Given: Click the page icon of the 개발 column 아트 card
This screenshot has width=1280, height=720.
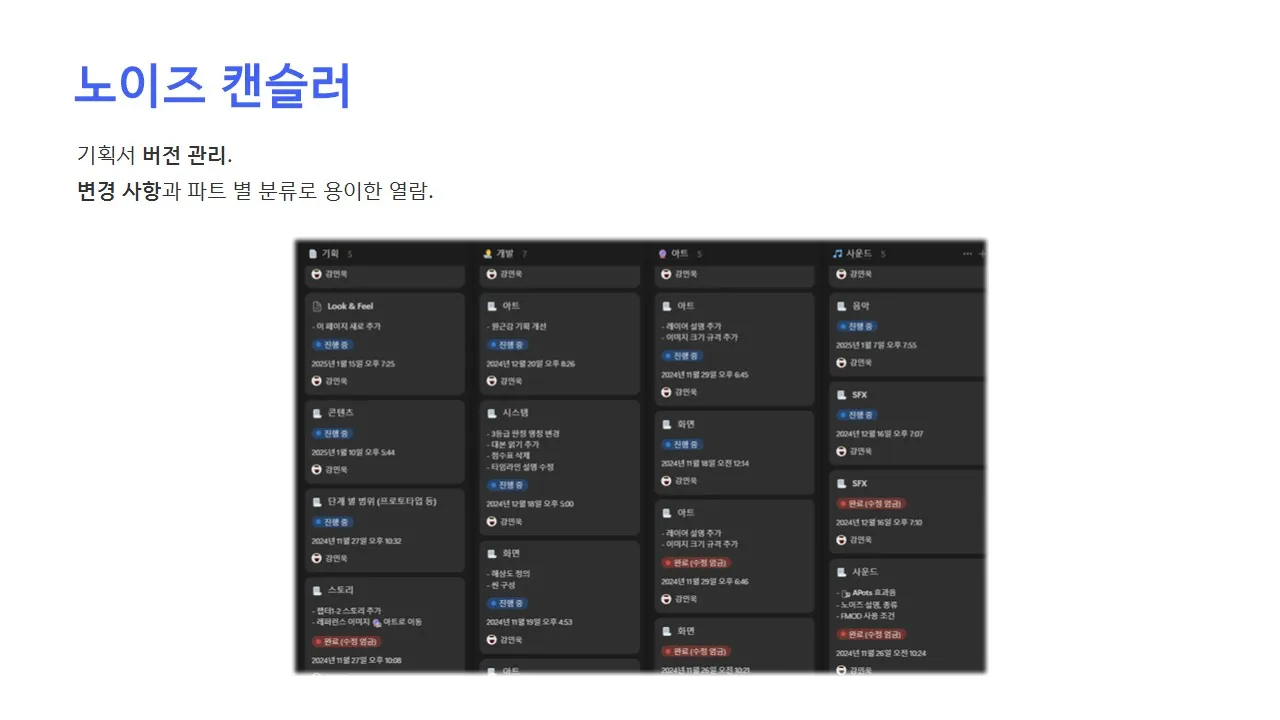Looking at the screenshot, I should 492,306.
